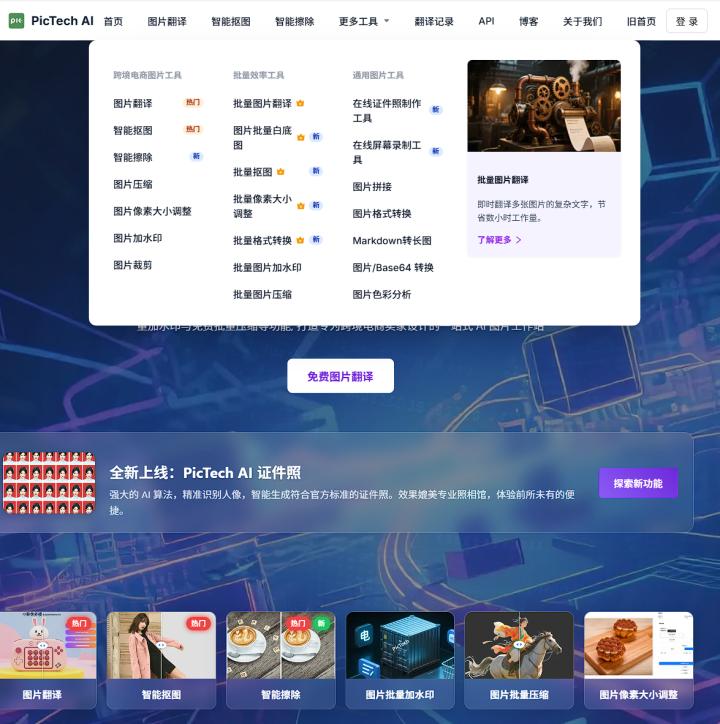
Task: Select Markdown转长图 menu entry
Action: point(392,241)
